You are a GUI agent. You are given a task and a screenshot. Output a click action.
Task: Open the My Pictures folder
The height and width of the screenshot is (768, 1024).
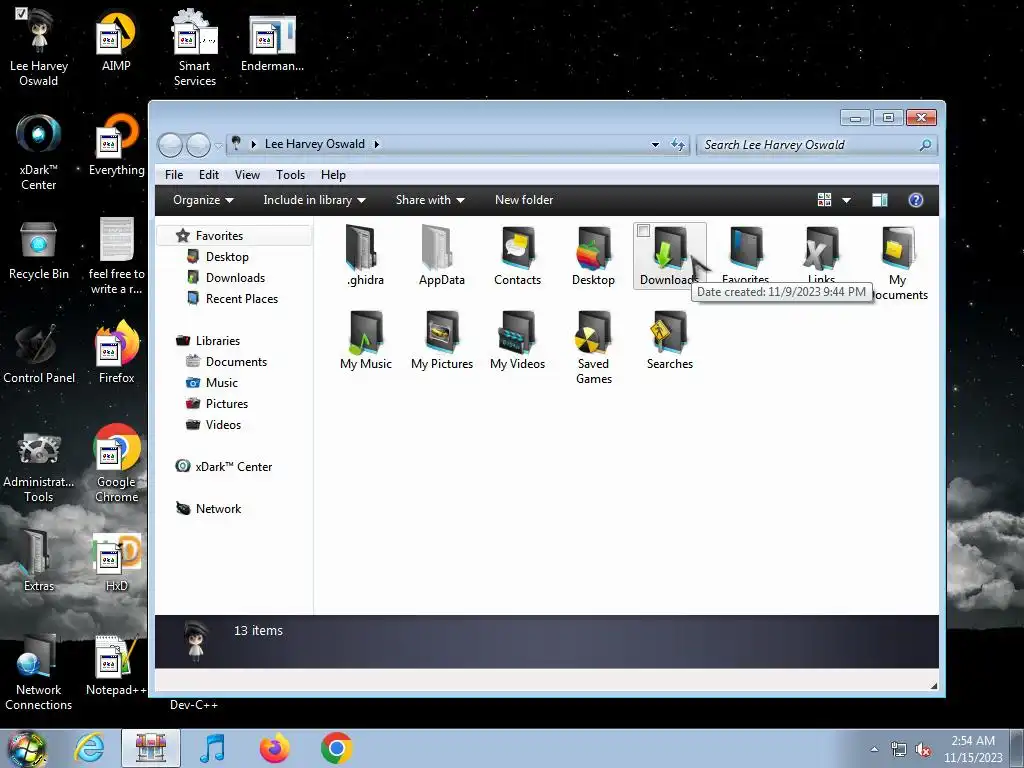pyautogui.click(x=441, y=340)
